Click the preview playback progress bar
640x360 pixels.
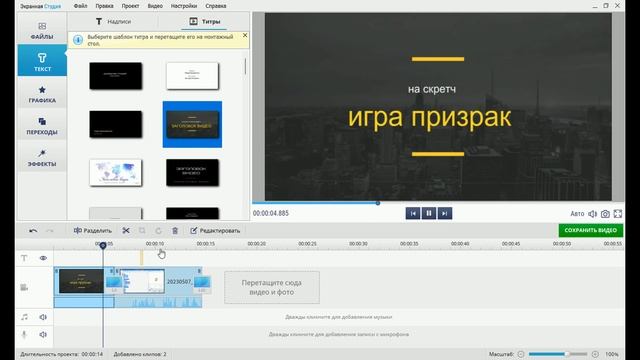pyautogui.click(x=438, y=202)
